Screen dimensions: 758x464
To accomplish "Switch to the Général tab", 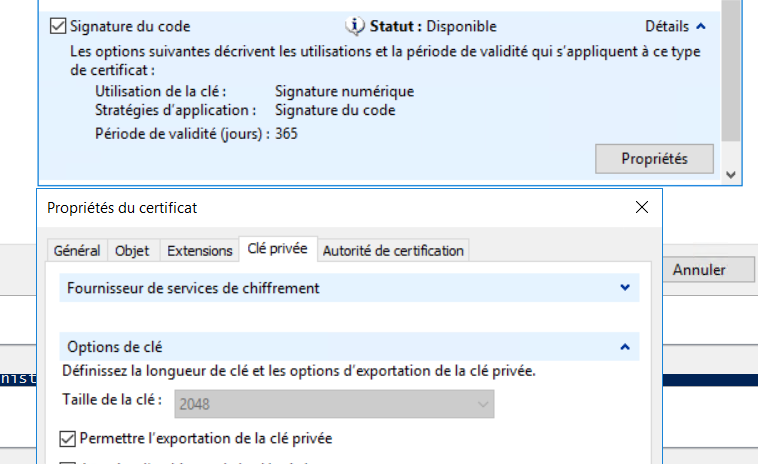I will (x=76, y=251).
